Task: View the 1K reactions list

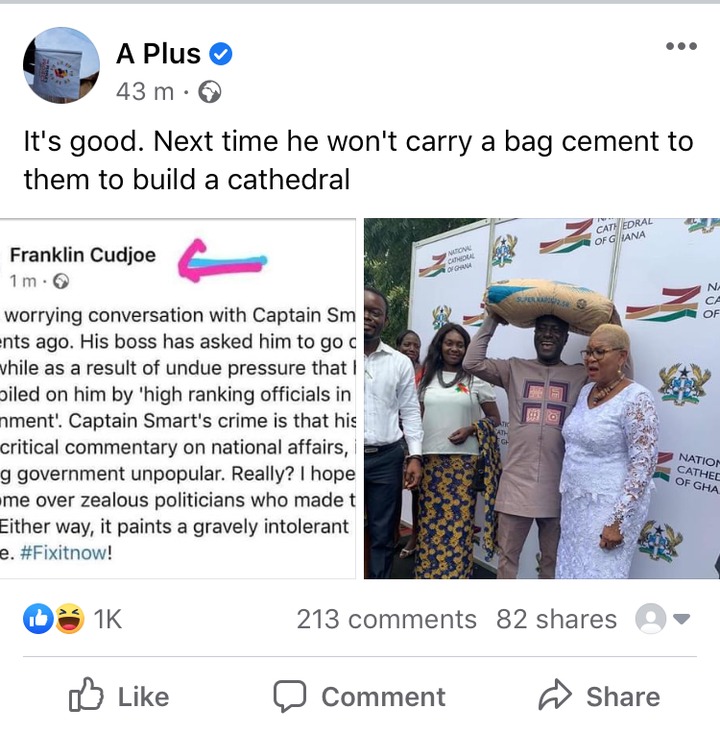Action: coord(108,619)
